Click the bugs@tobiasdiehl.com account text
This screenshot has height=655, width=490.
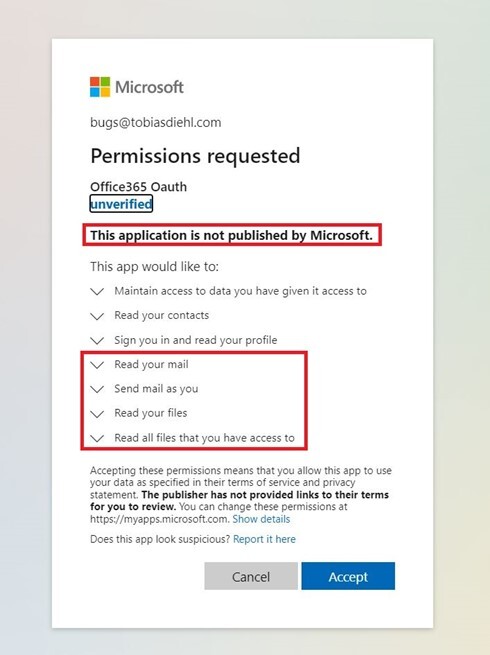(x=156, y=122)
